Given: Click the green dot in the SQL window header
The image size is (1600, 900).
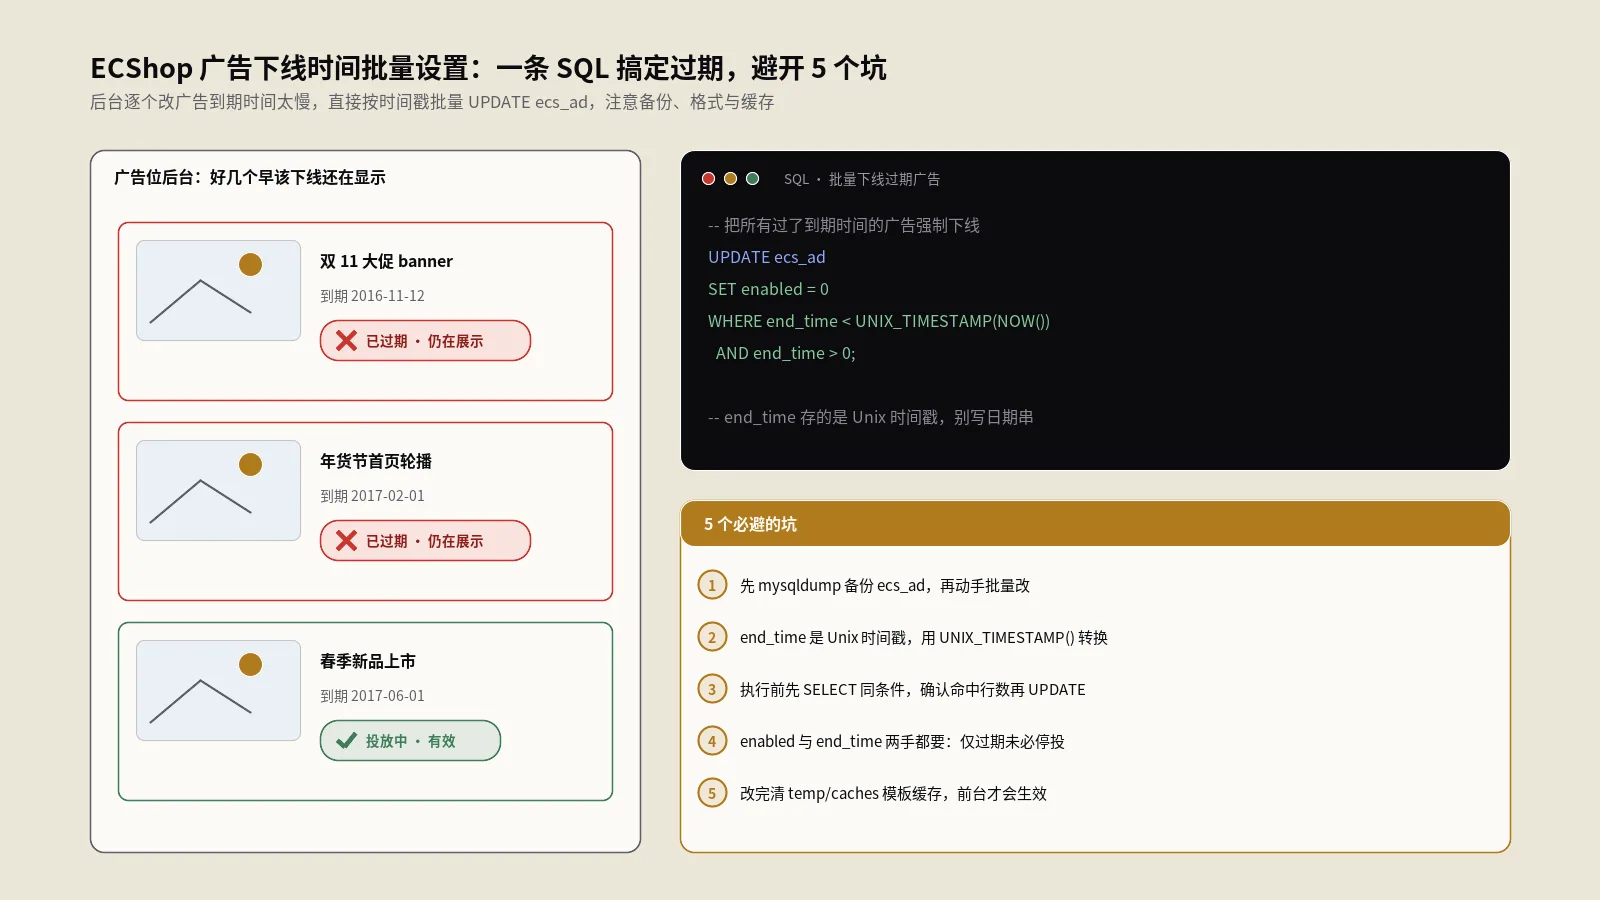Looking at the screenshot, I should (752, 179).
